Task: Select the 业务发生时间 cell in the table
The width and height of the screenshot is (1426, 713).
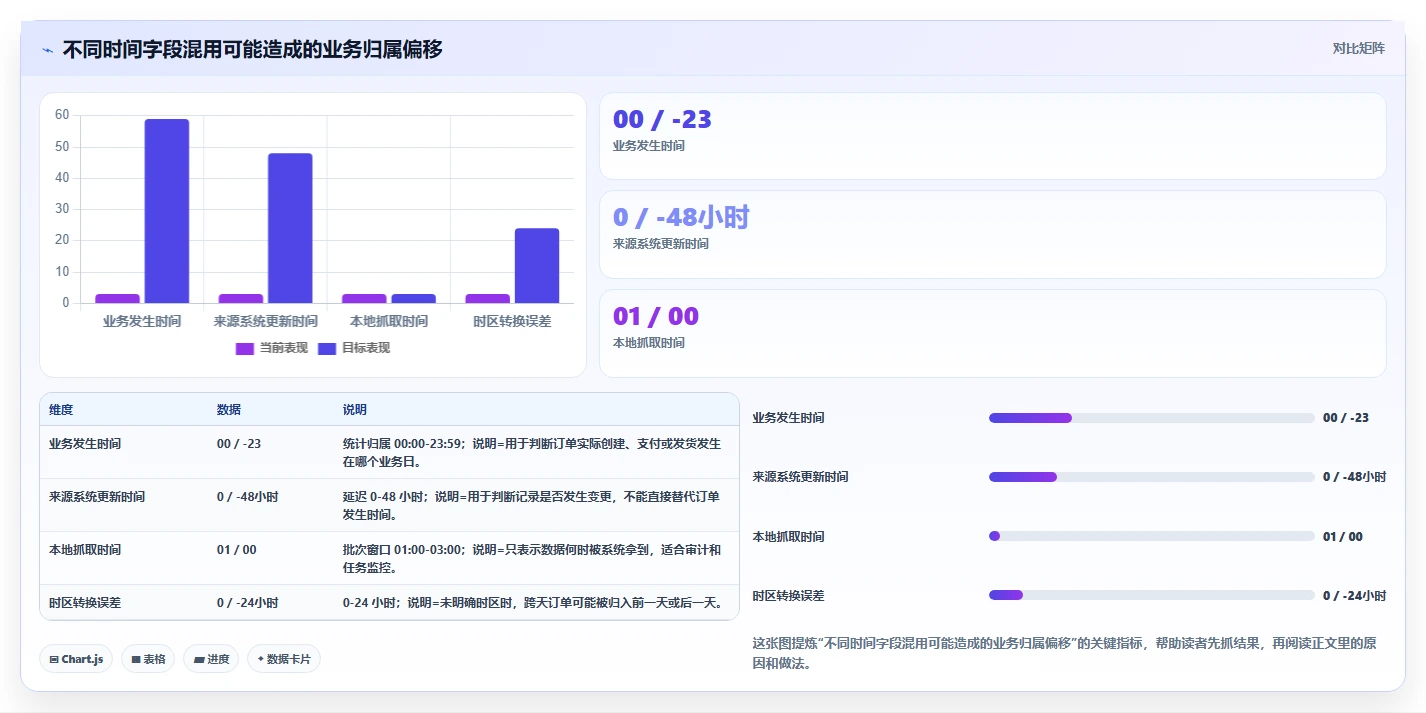Action: tap(85, 443)
